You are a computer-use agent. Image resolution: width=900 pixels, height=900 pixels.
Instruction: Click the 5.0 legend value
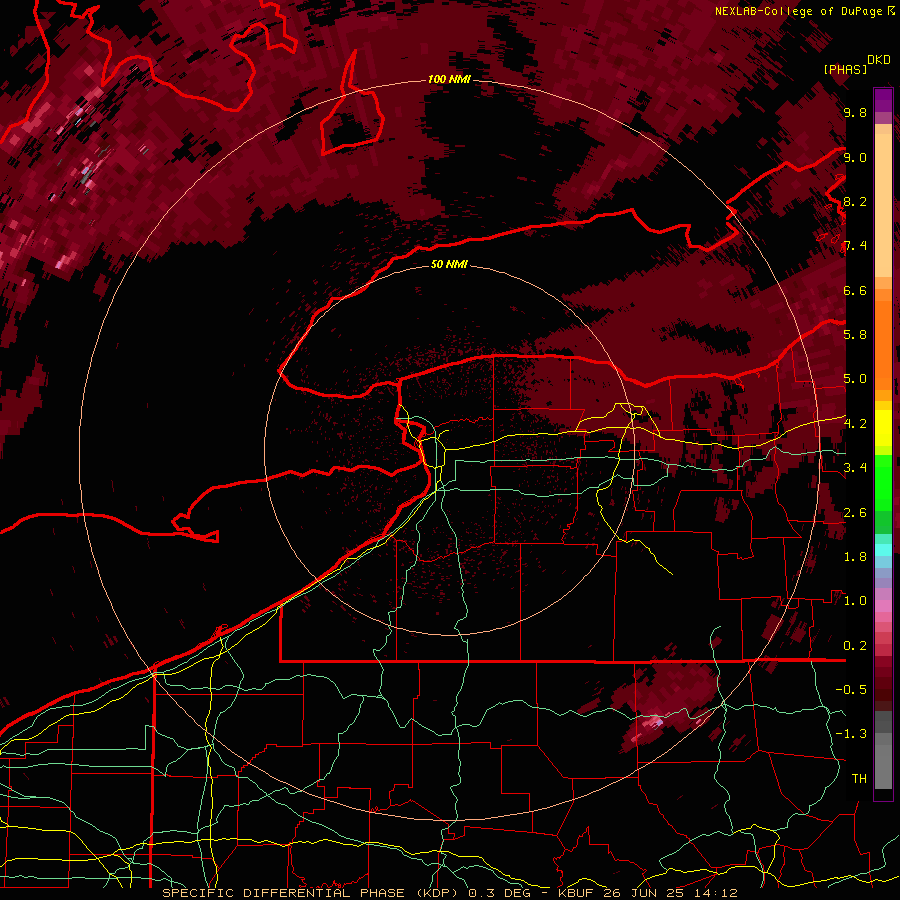point(855,379)
